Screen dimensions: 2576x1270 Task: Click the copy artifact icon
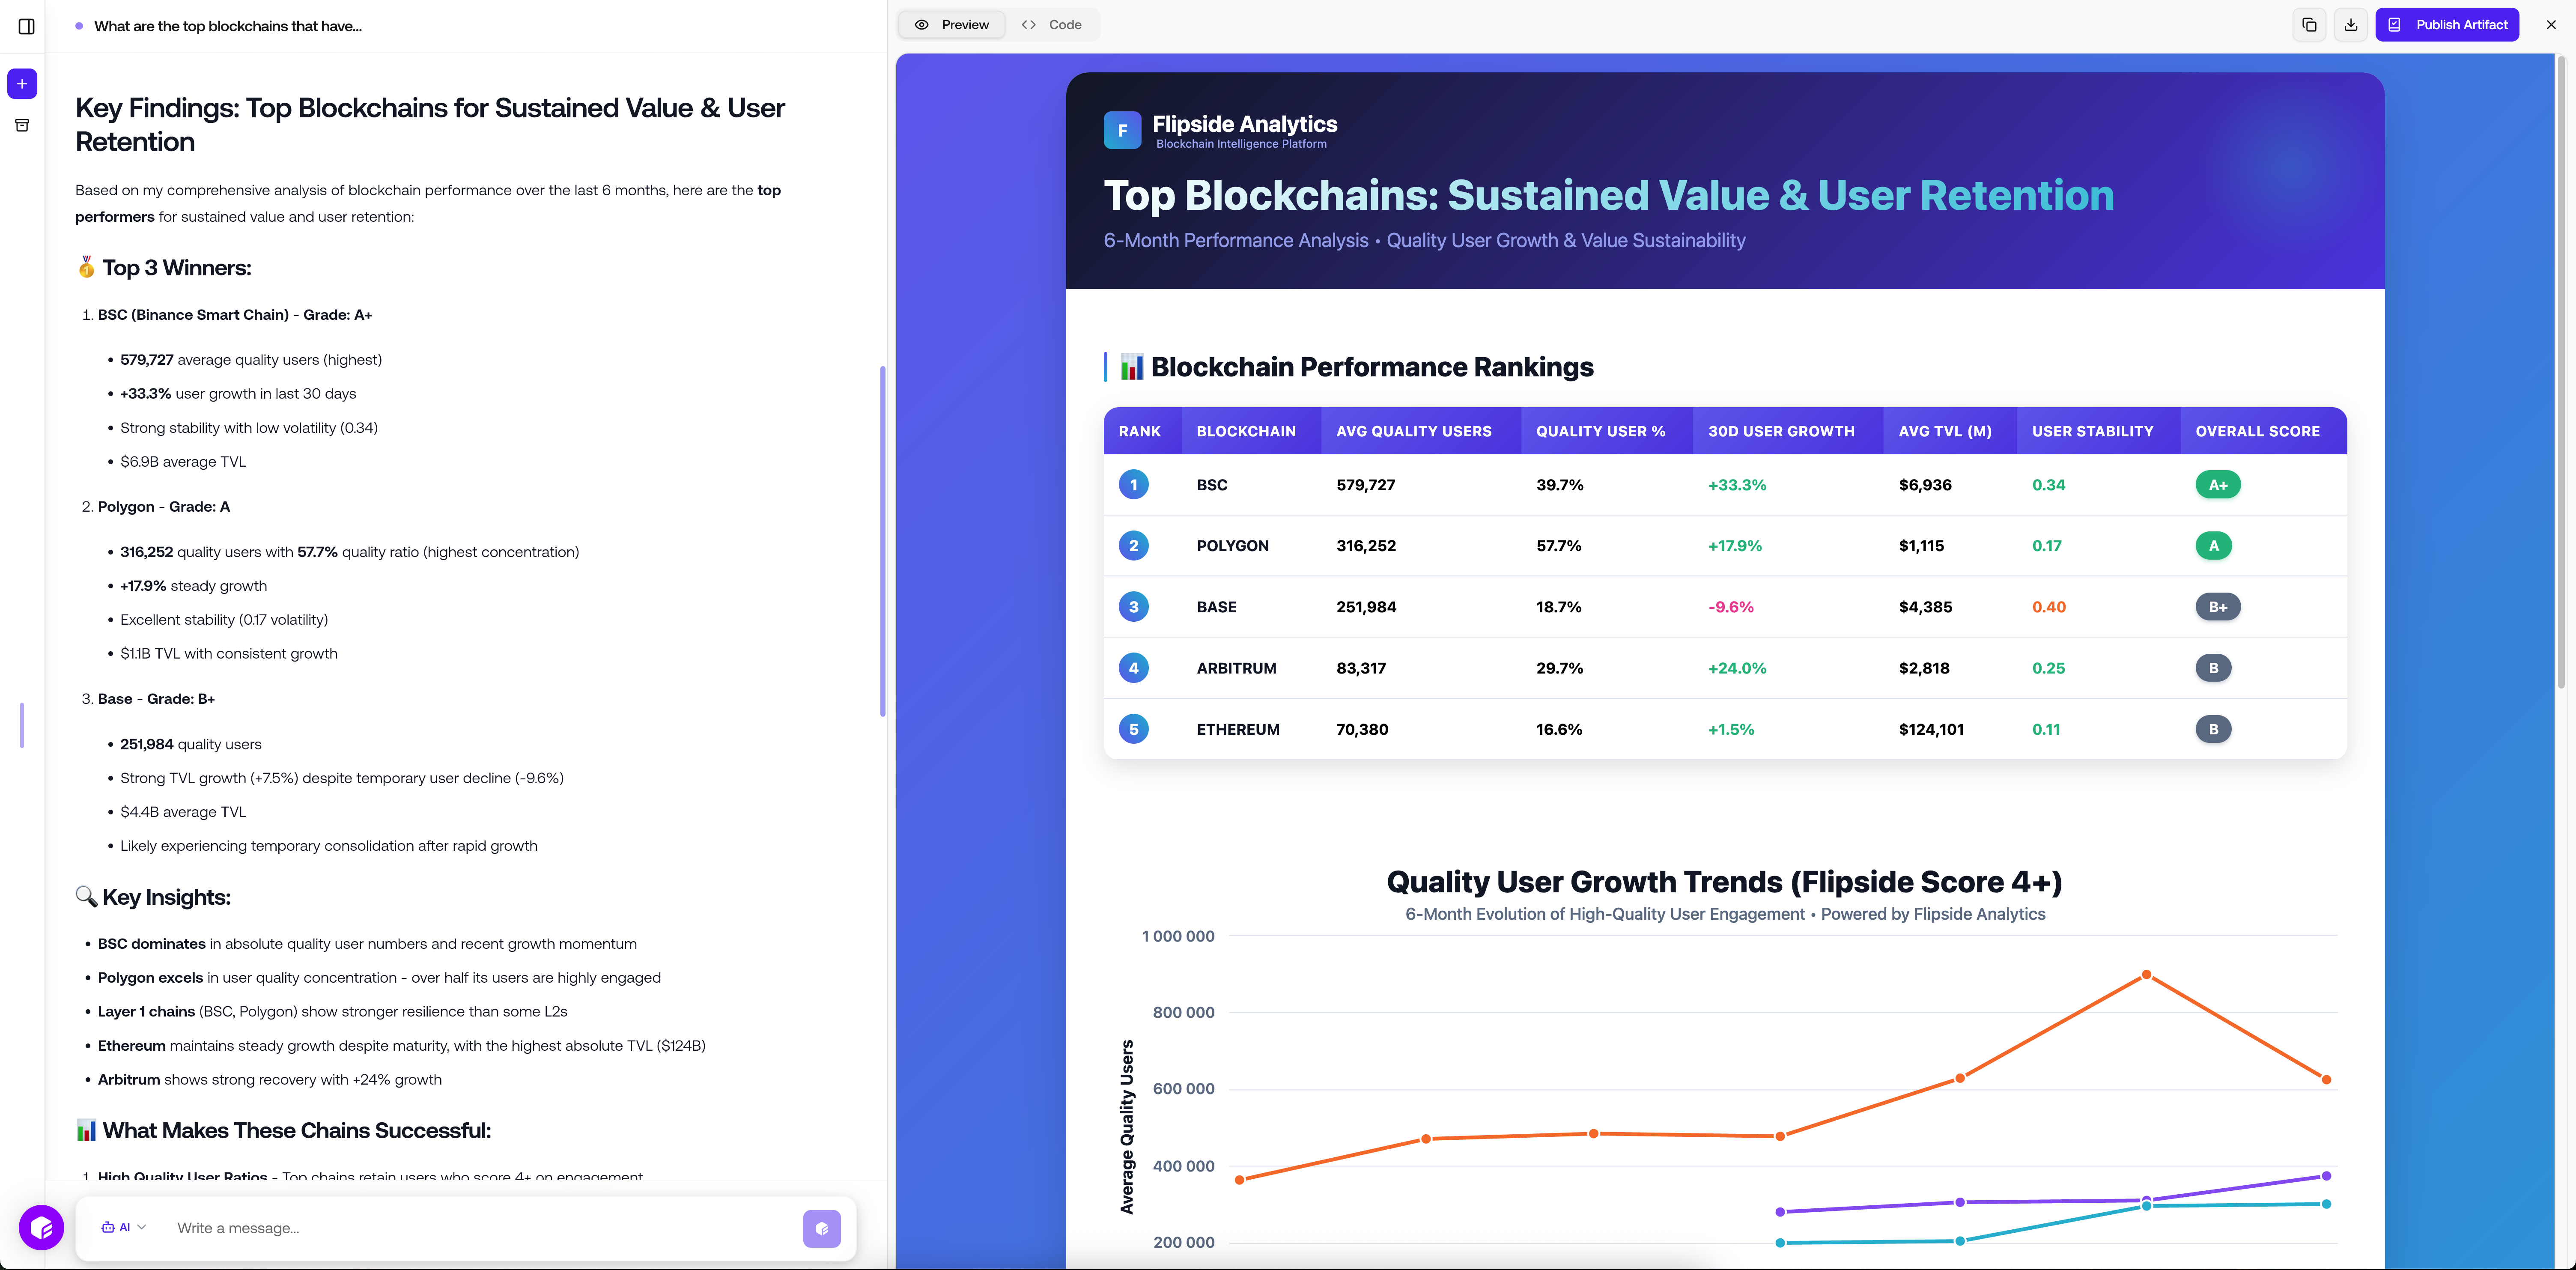[2309, 25]
